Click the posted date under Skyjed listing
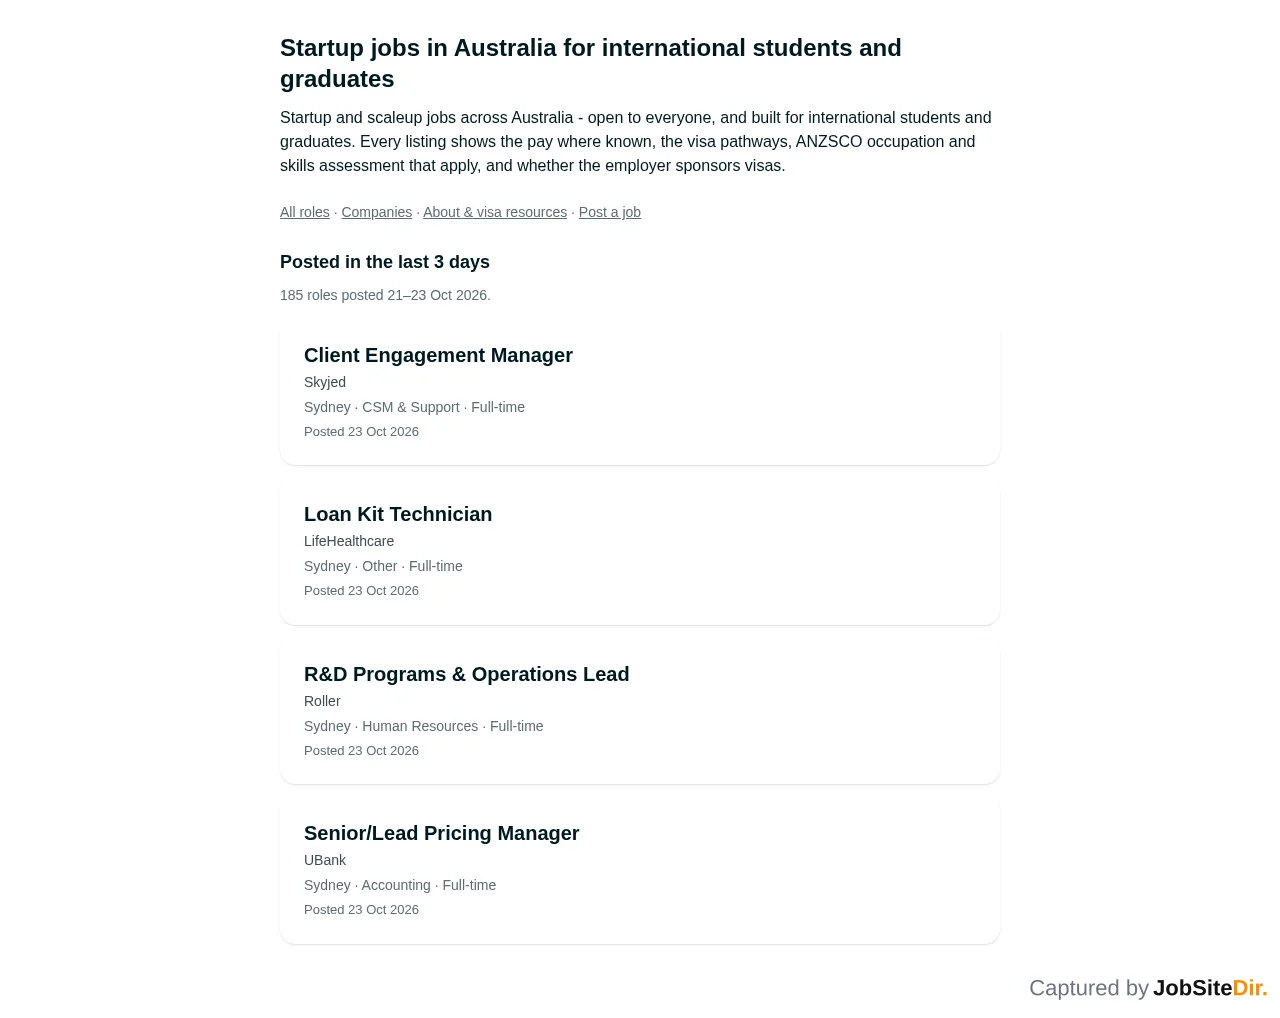Image resolution: width=1280 pixels, height=1018 pixels. tap(361, 432)
